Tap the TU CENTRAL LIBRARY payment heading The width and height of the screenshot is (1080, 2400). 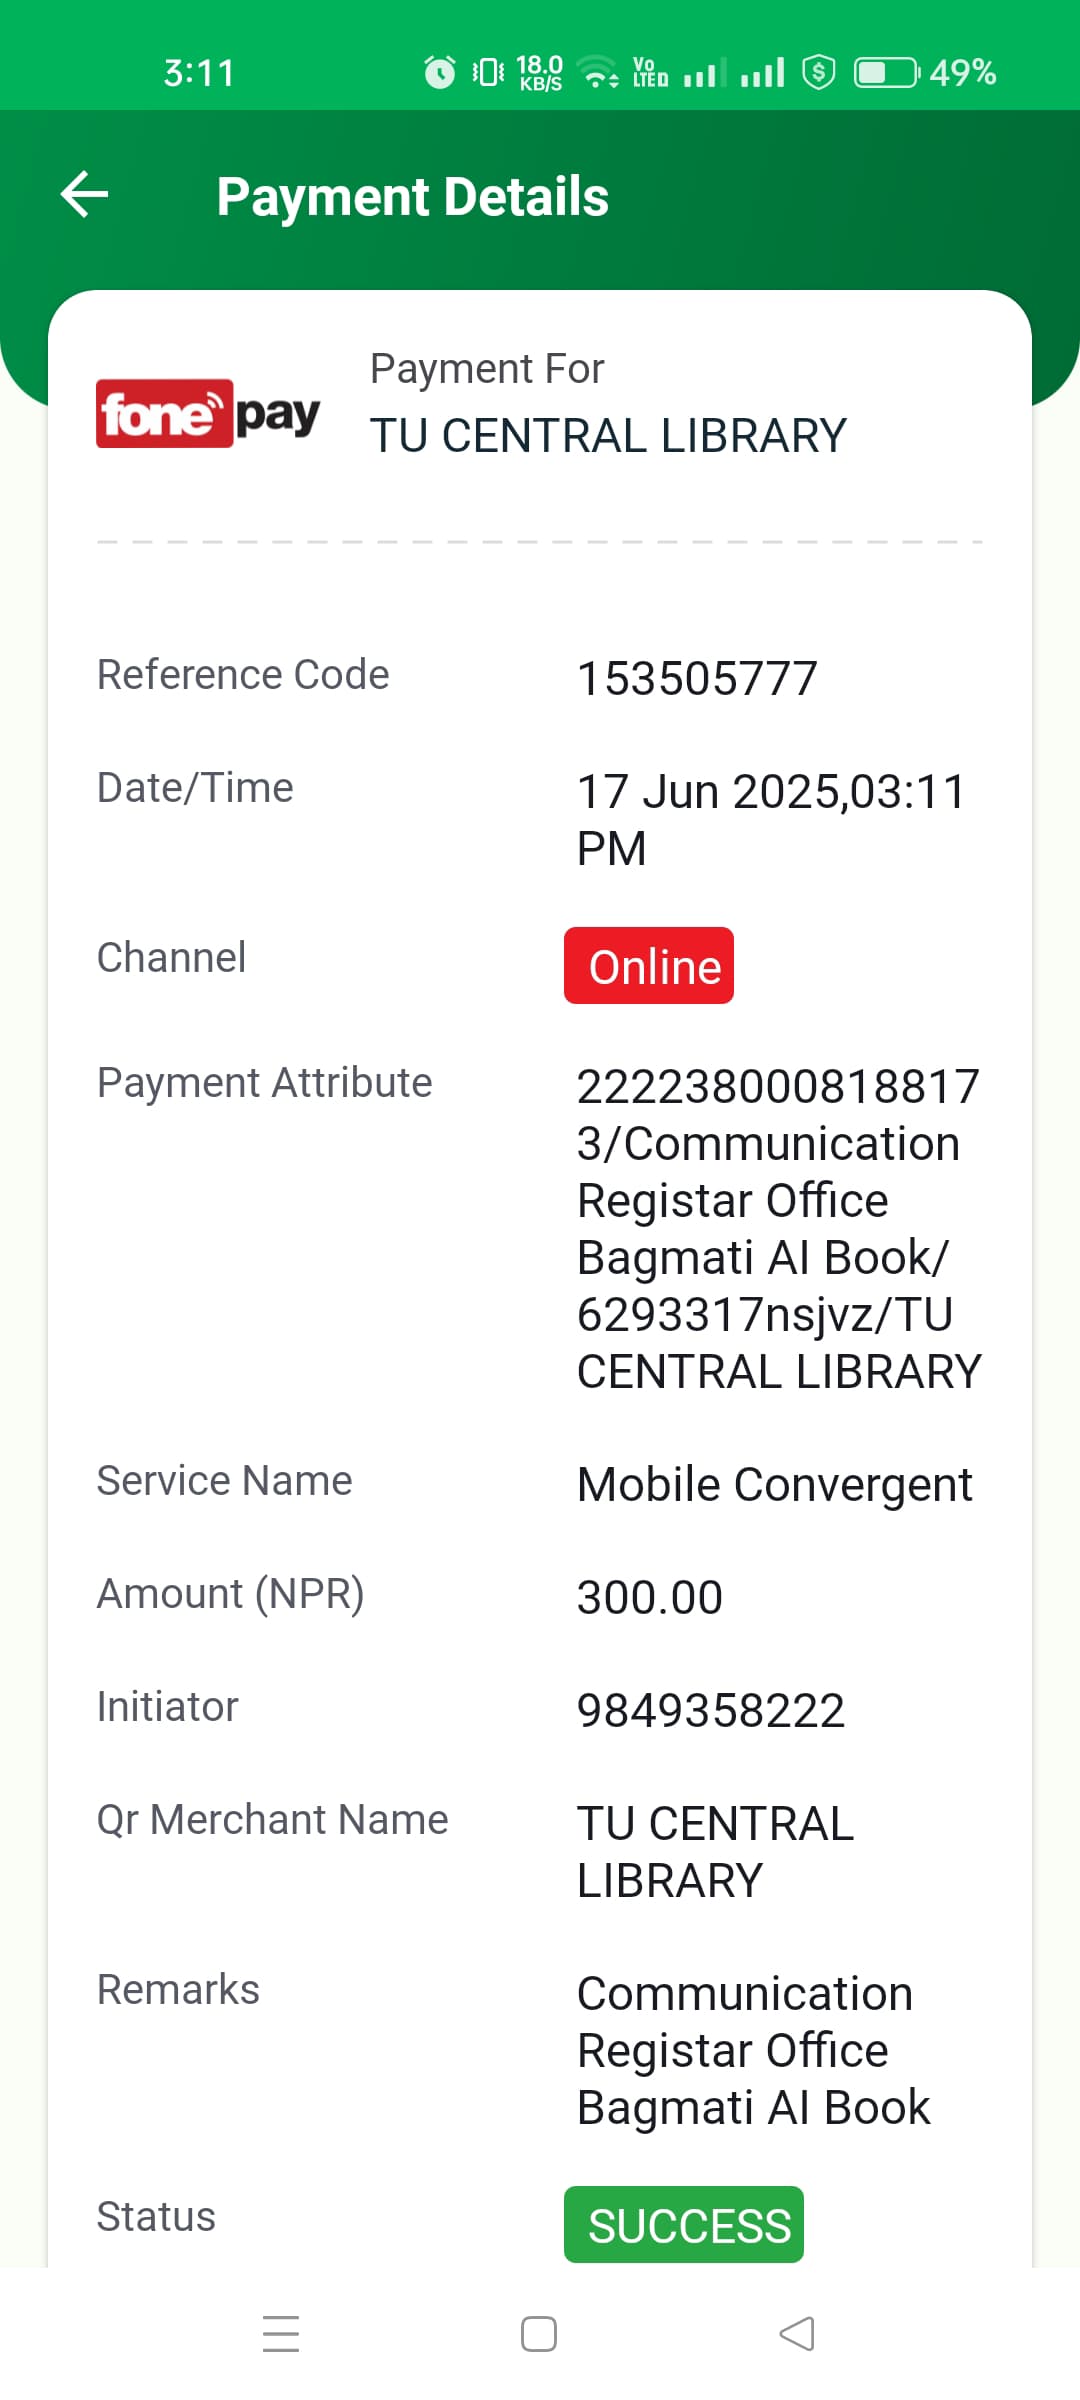tap(608, 436)
